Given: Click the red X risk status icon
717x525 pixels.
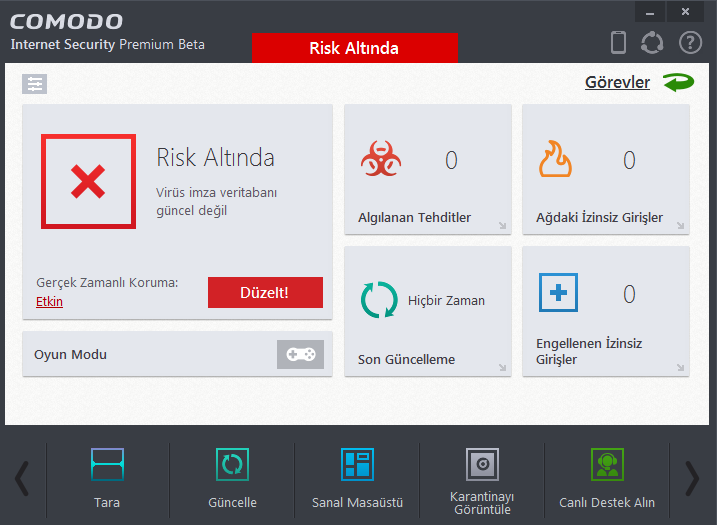Looking at the screenshot, I should pyautogui.click(x=88, y=181).
